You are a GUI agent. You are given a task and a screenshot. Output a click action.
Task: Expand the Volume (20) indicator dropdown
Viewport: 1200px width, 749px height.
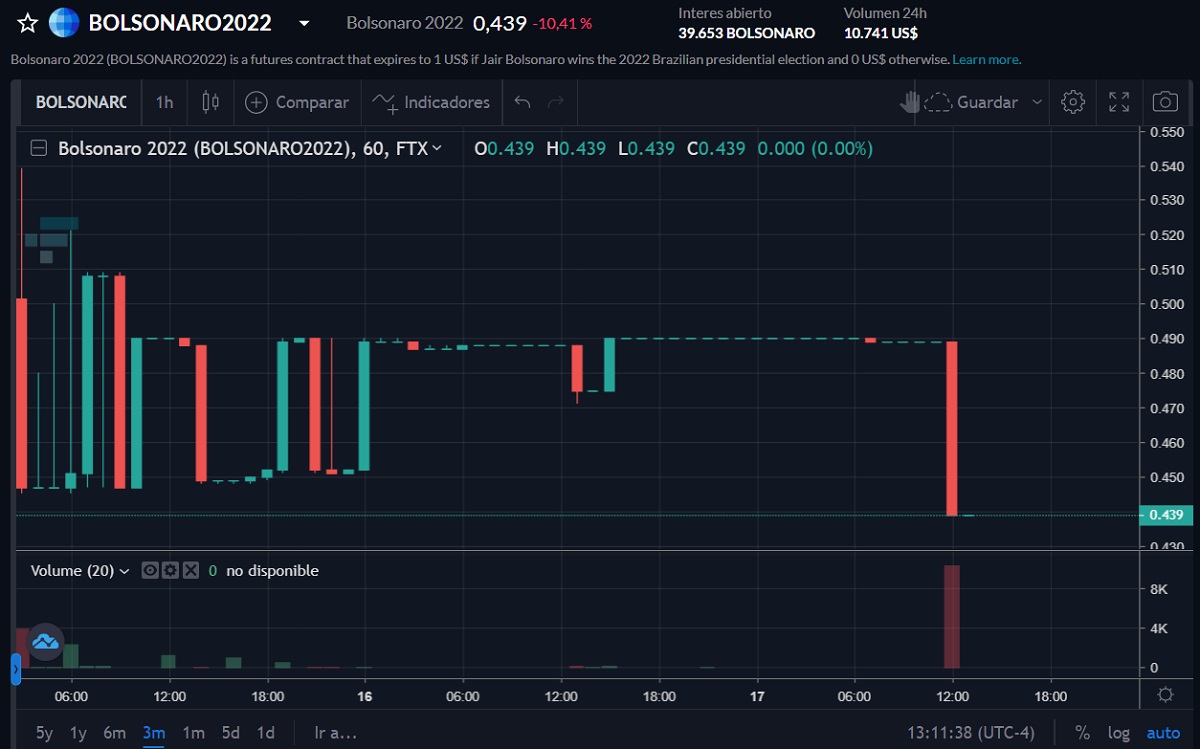coord(124,571)
